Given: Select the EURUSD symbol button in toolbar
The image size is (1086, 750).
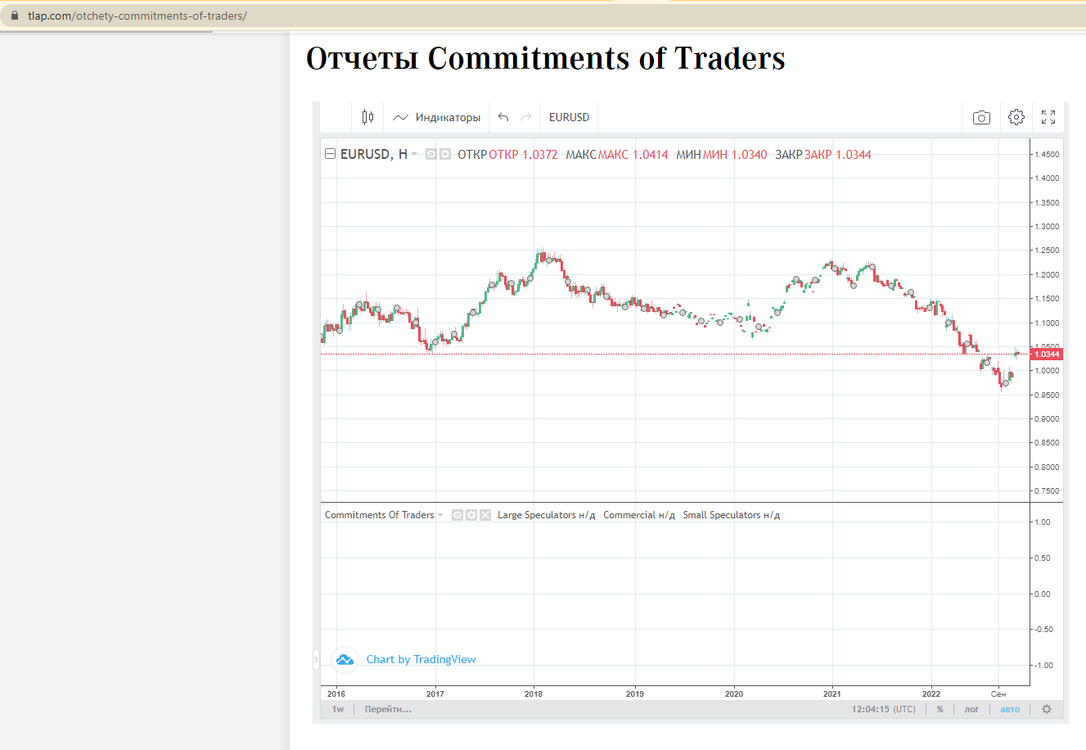Looking at the screenshot, I should (569, 117).
